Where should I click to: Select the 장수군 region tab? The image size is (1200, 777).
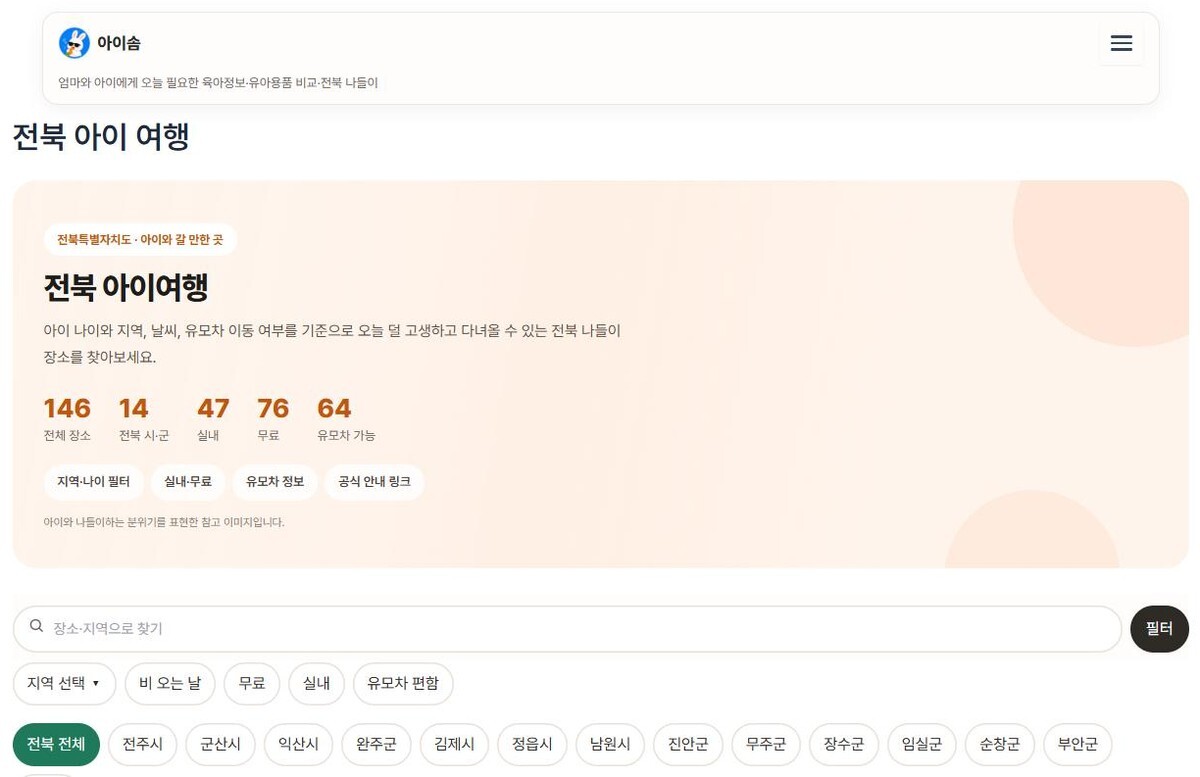[844, 745]
